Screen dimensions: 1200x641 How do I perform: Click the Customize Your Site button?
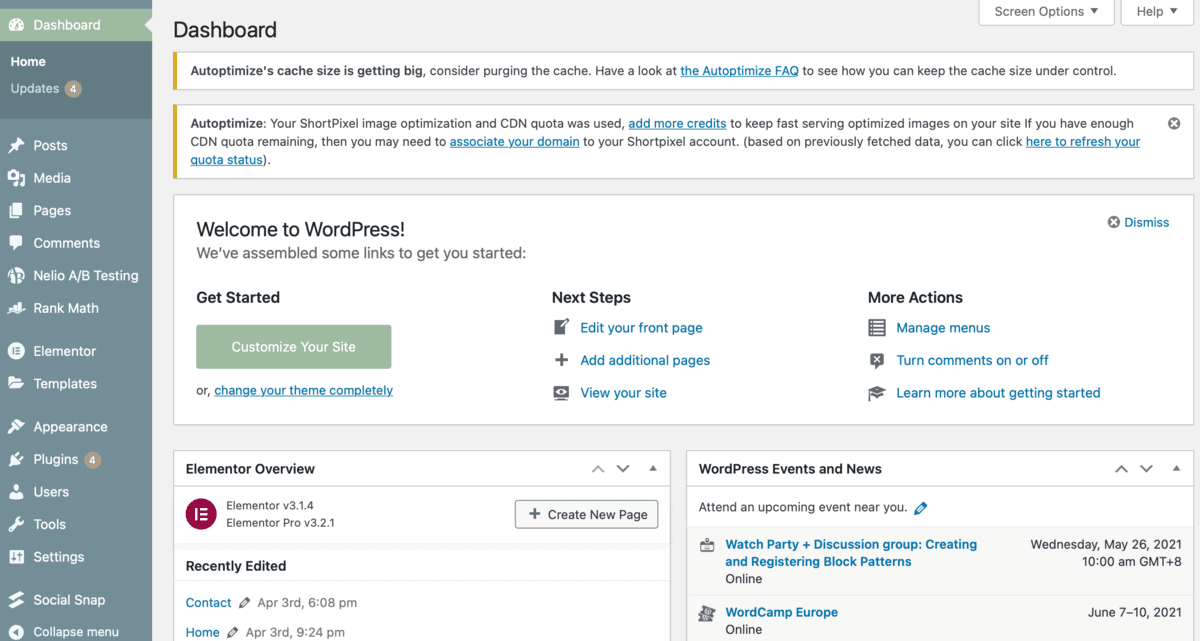[293, 347]
